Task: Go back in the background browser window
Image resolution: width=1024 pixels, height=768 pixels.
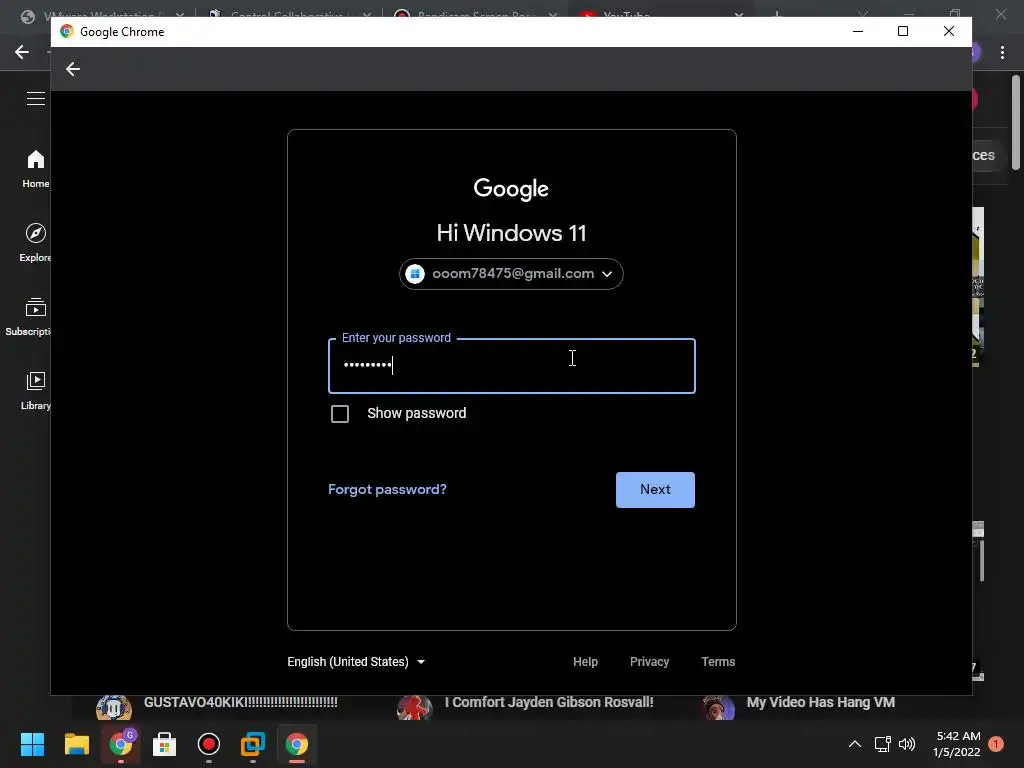Action: (22, 52)
